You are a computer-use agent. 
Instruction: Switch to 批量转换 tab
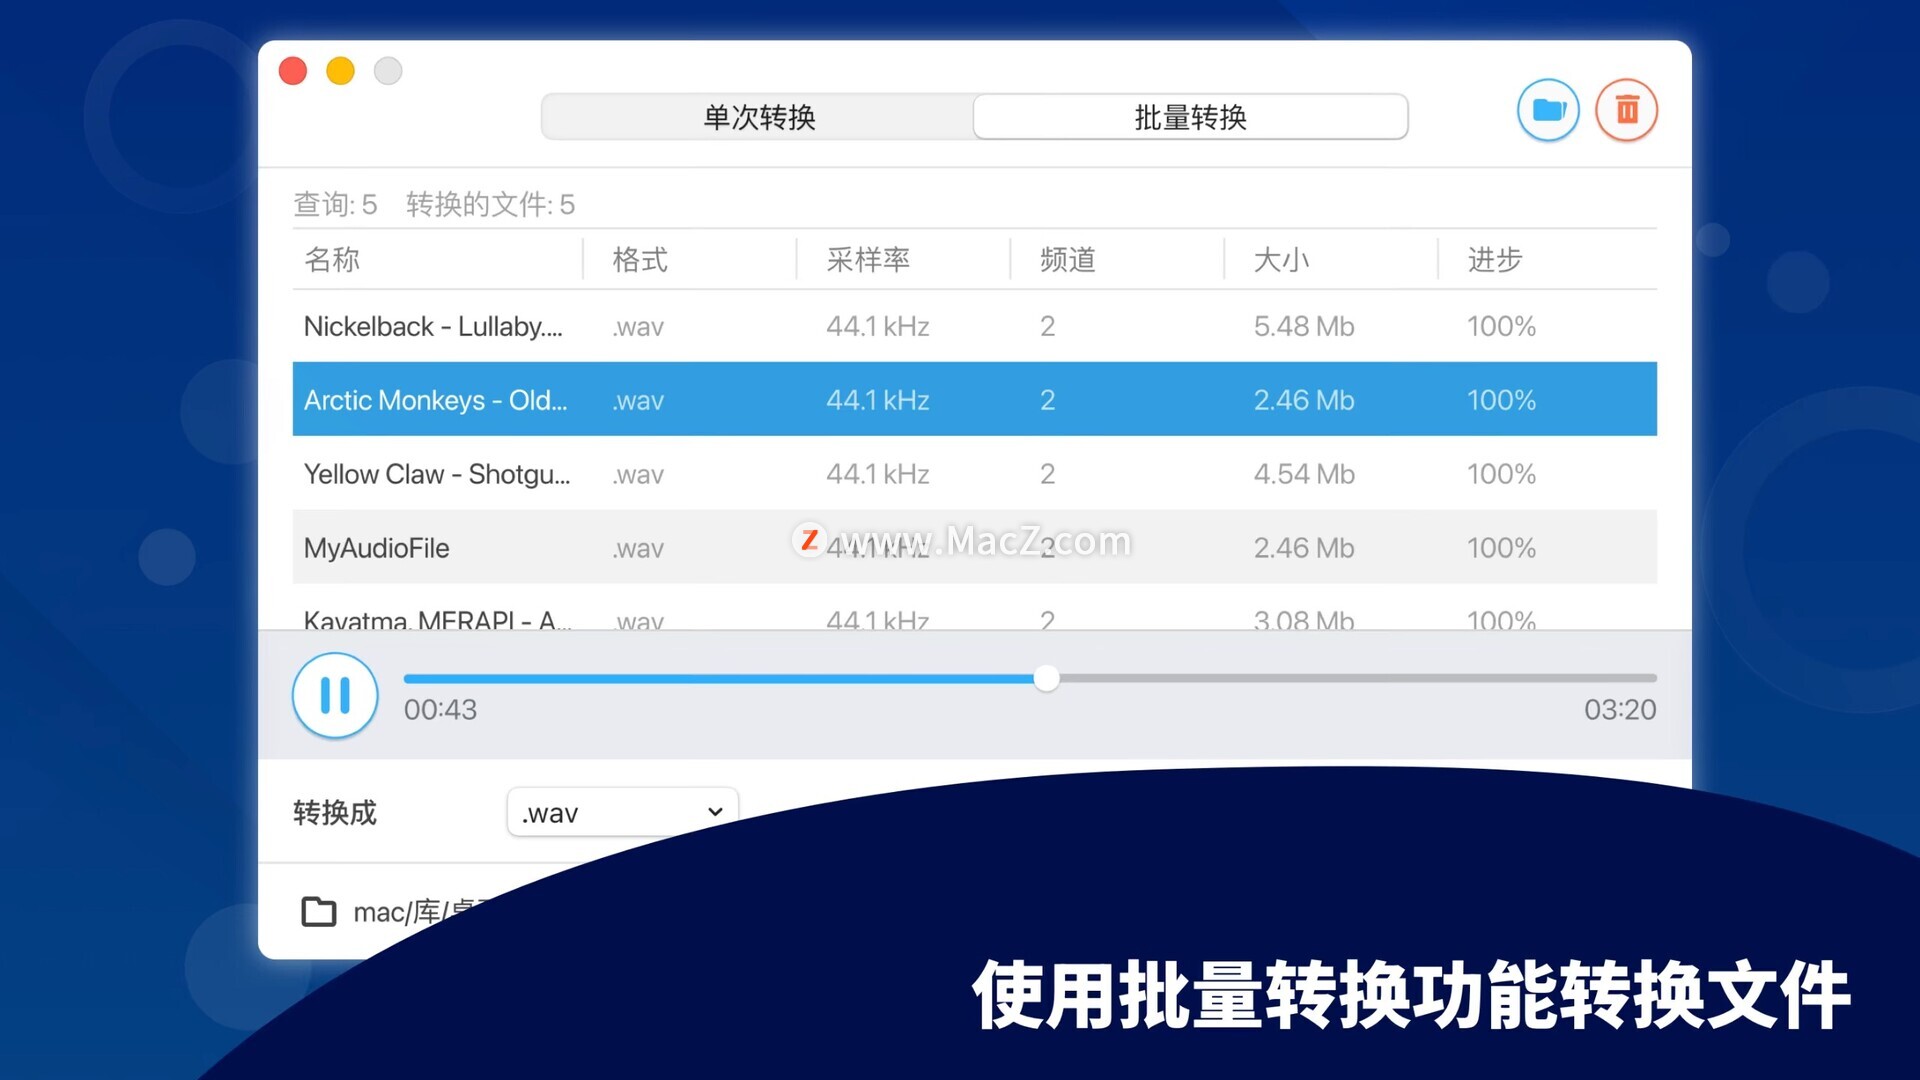(1190, 117)
